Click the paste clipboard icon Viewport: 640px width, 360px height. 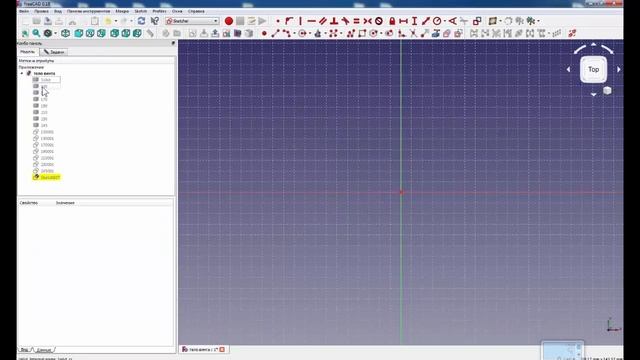[x=95, y=21]
